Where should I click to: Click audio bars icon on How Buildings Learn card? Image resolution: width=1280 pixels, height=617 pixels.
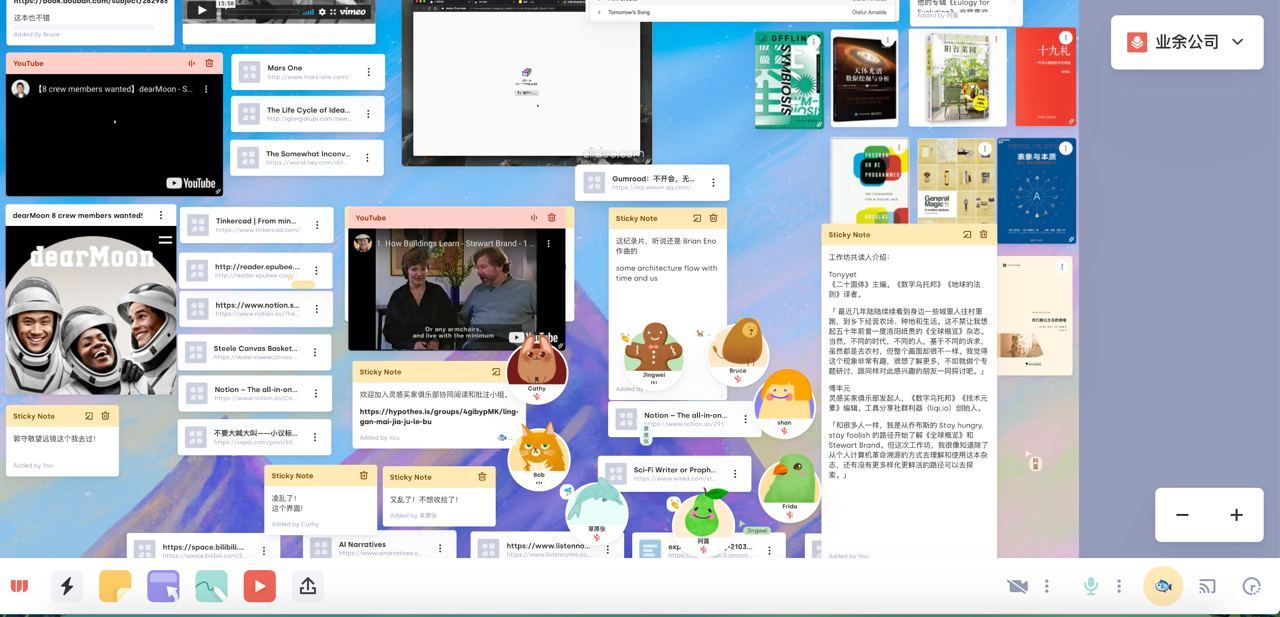[533, 218]
